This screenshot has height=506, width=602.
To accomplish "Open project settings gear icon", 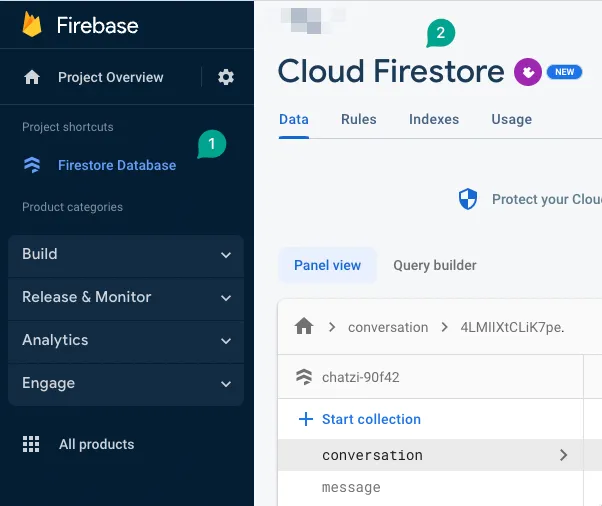I will click(226, 77).
